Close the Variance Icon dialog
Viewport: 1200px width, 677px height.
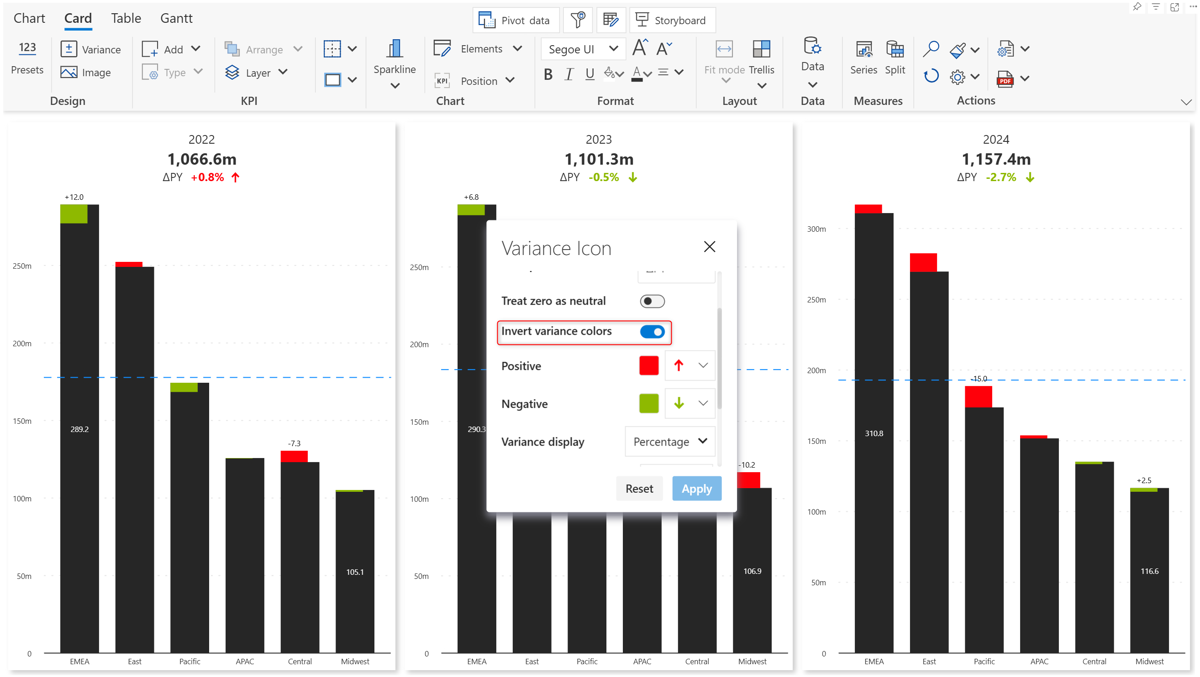(709, 247)
